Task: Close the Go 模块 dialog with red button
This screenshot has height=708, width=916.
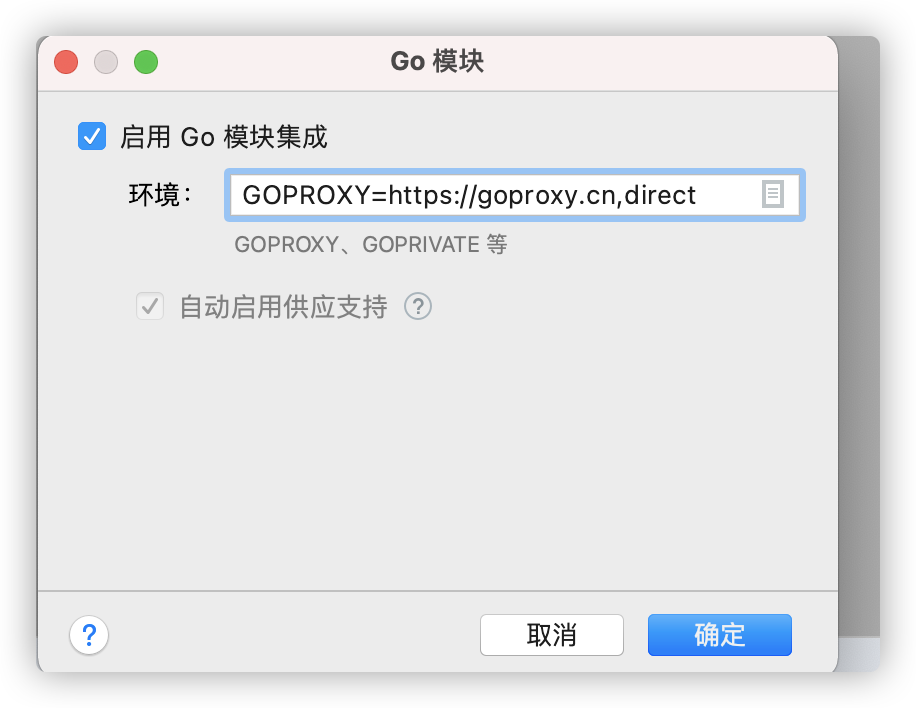Action: [x=66, y=62]
